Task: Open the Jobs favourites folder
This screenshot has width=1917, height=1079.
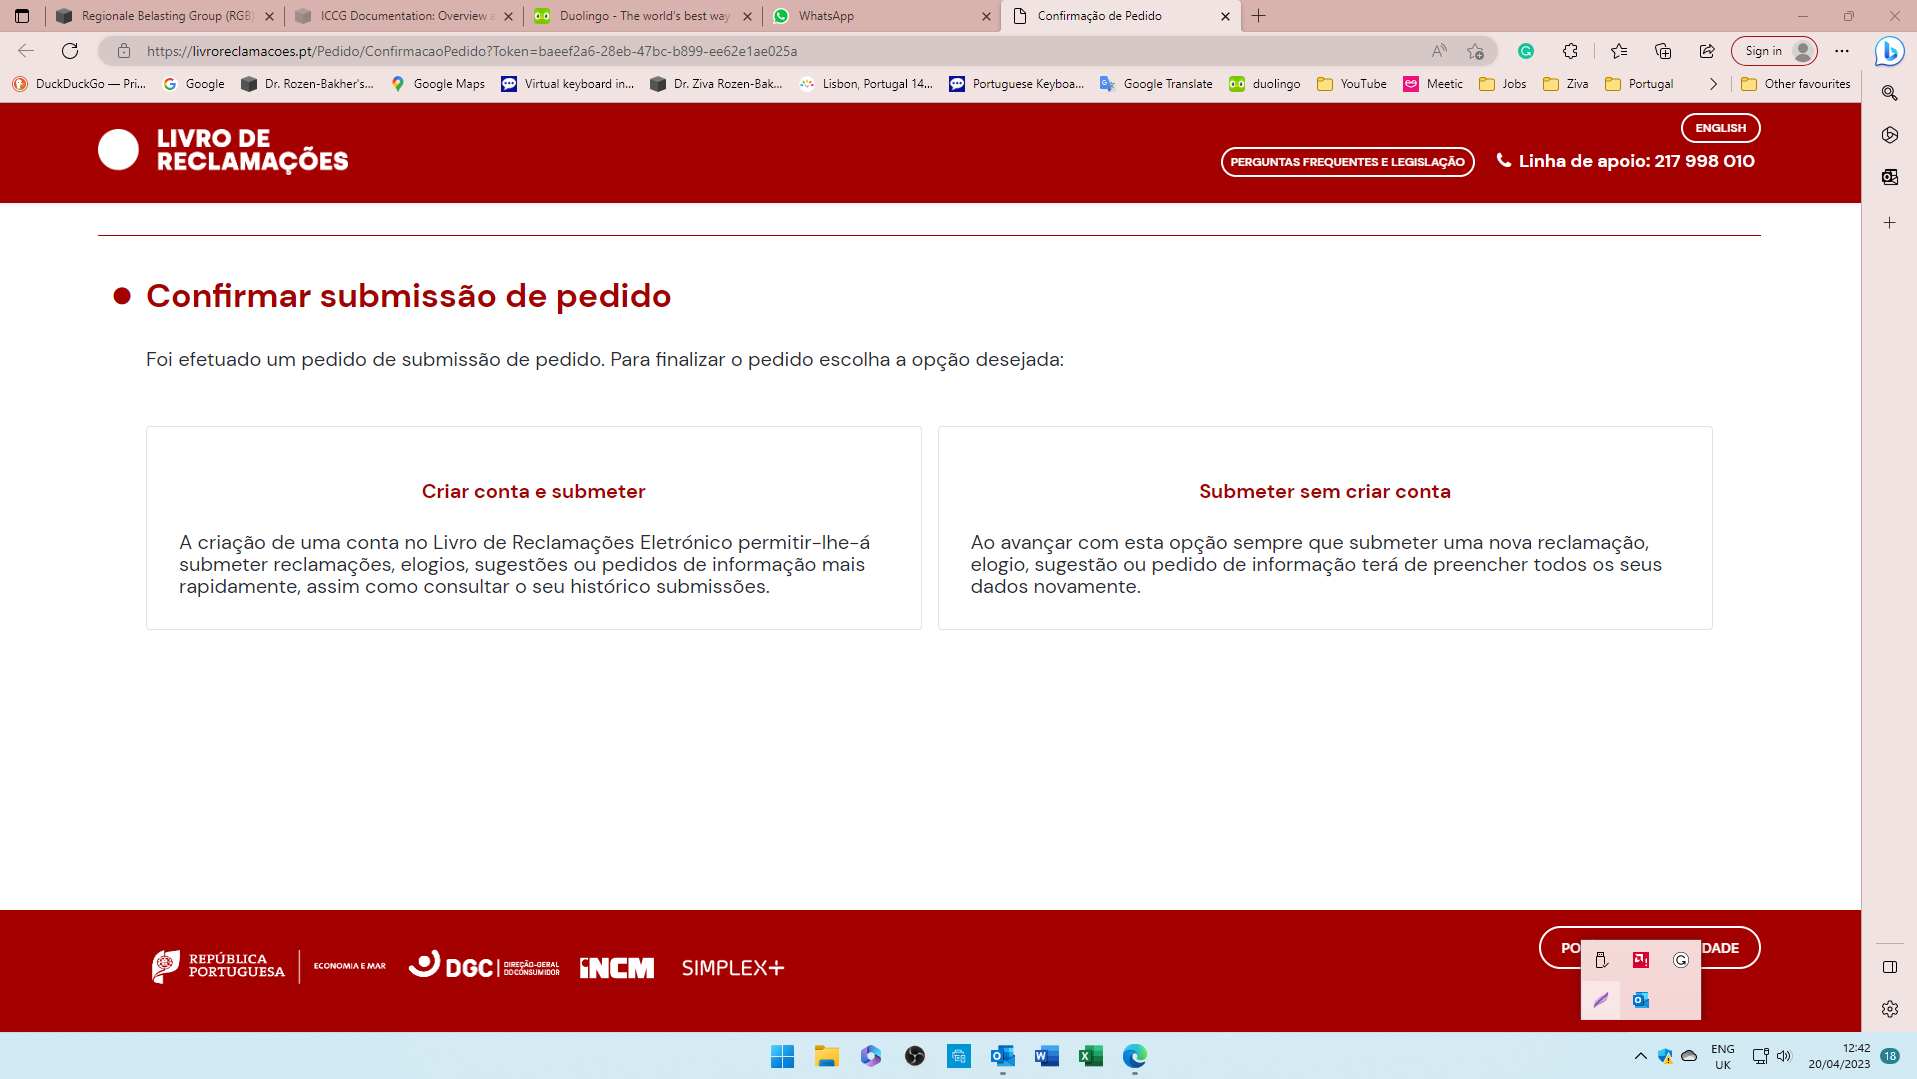Action: (x=1503, y=84)
